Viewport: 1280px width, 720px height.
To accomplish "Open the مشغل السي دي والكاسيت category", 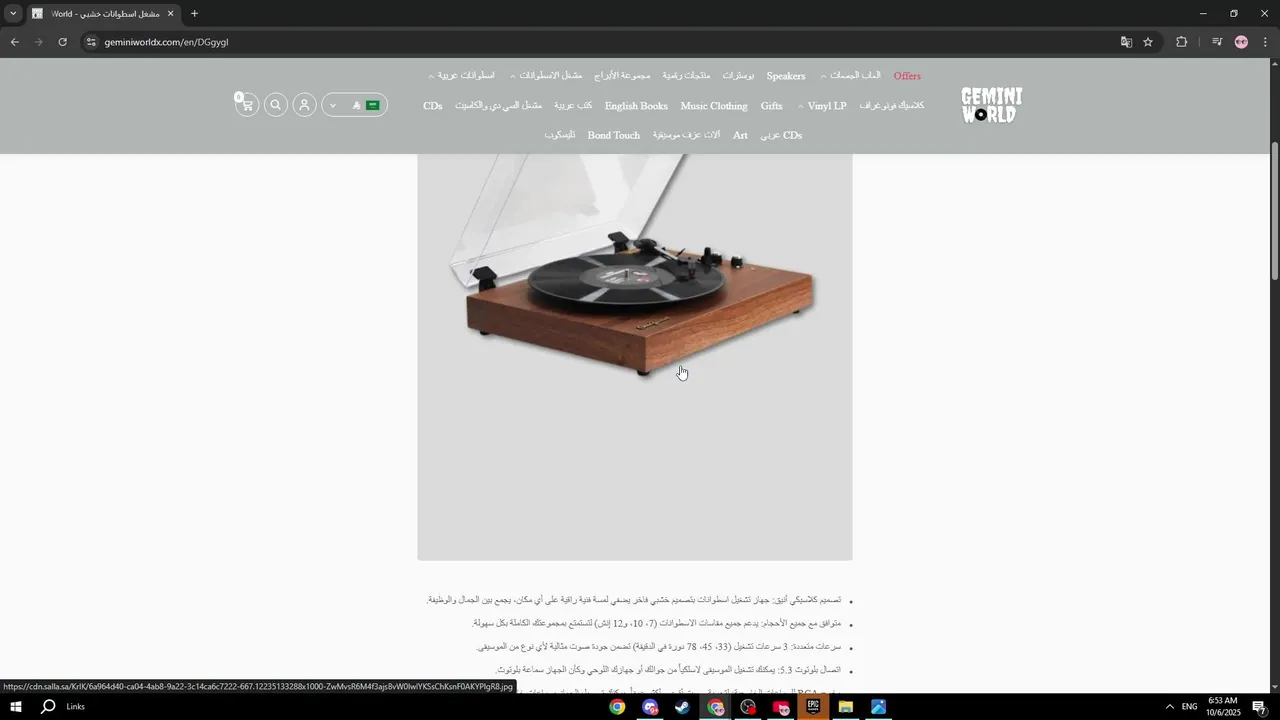I will pos(498,106).
